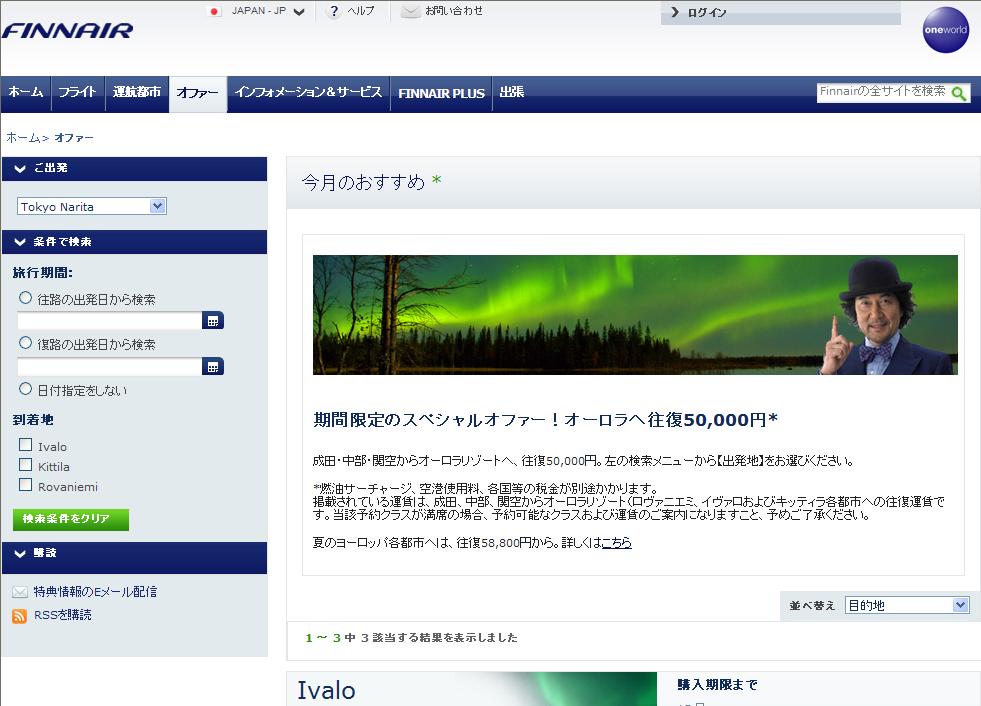
Task: Click the 今月のおすすめ section heading
Action: point(363,182)
